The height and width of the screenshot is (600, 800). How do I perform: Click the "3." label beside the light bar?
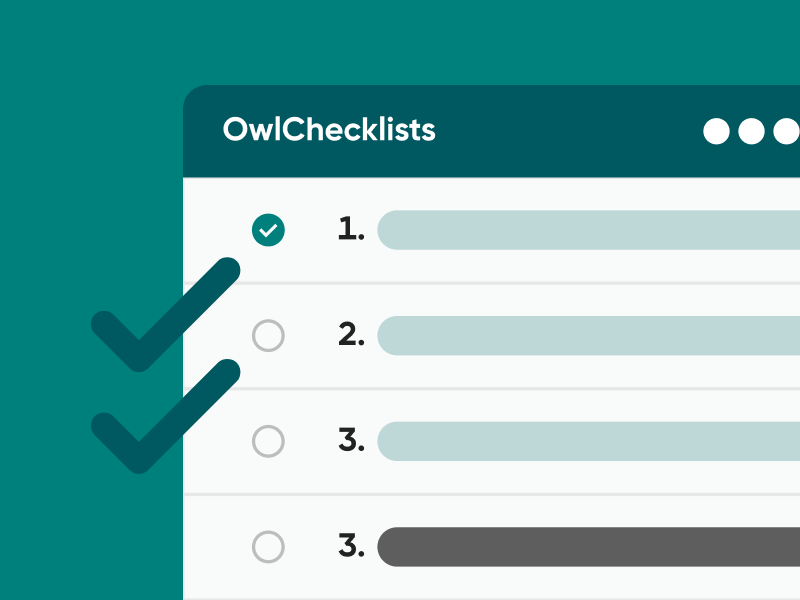351,441
